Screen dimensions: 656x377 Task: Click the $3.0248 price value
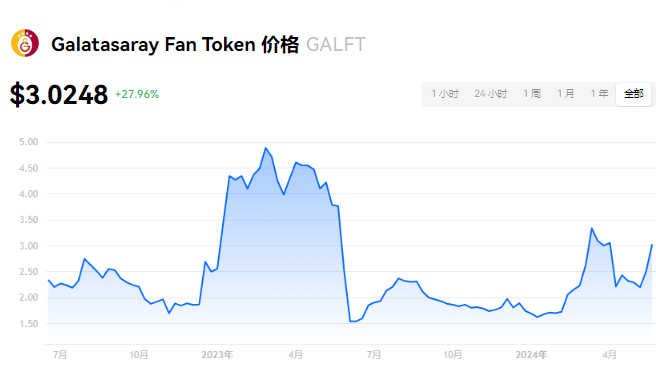pyautogui.click(x=59, y=95)
